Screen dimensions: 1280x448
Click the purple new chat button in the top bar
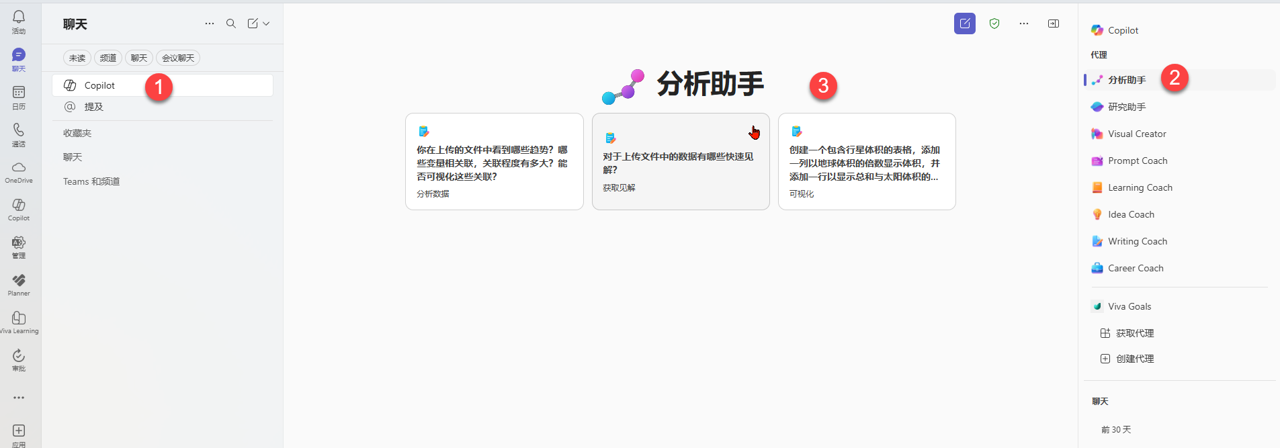coord(965,23)
